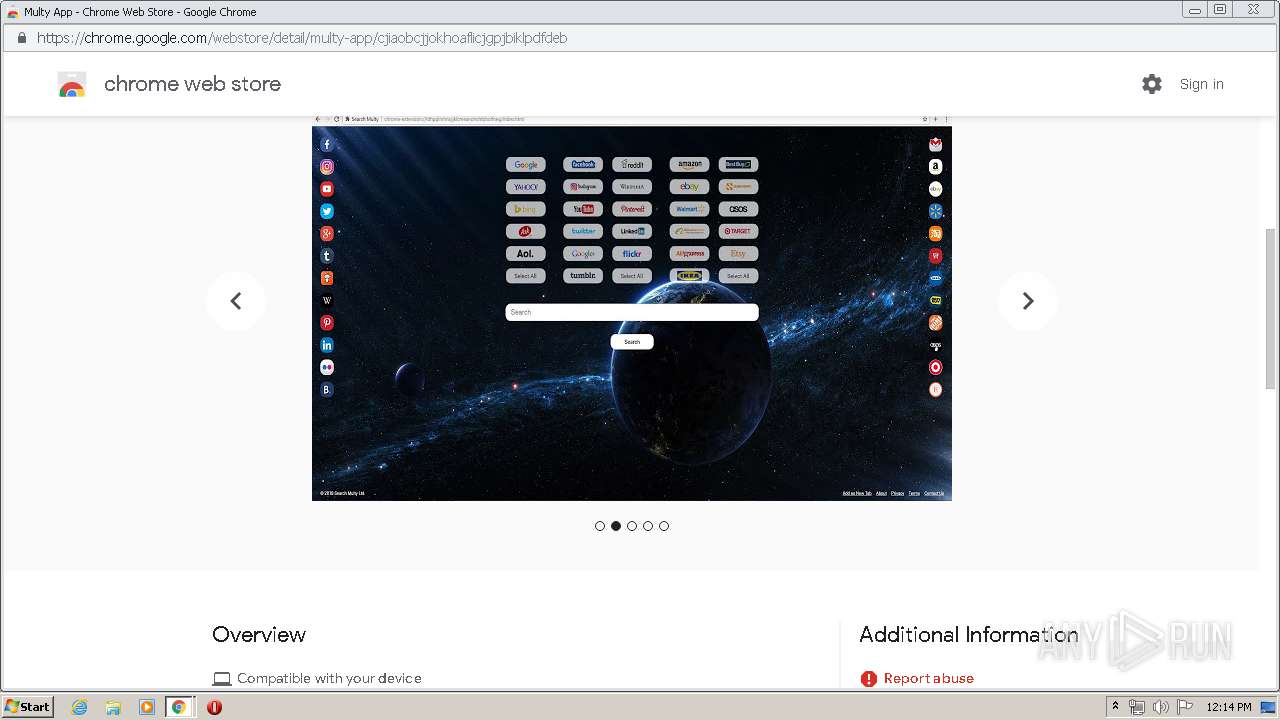Viewport: 1280px width, 720px height.
Task: Select the third carousel dot
Action: [x=632, y=526]
